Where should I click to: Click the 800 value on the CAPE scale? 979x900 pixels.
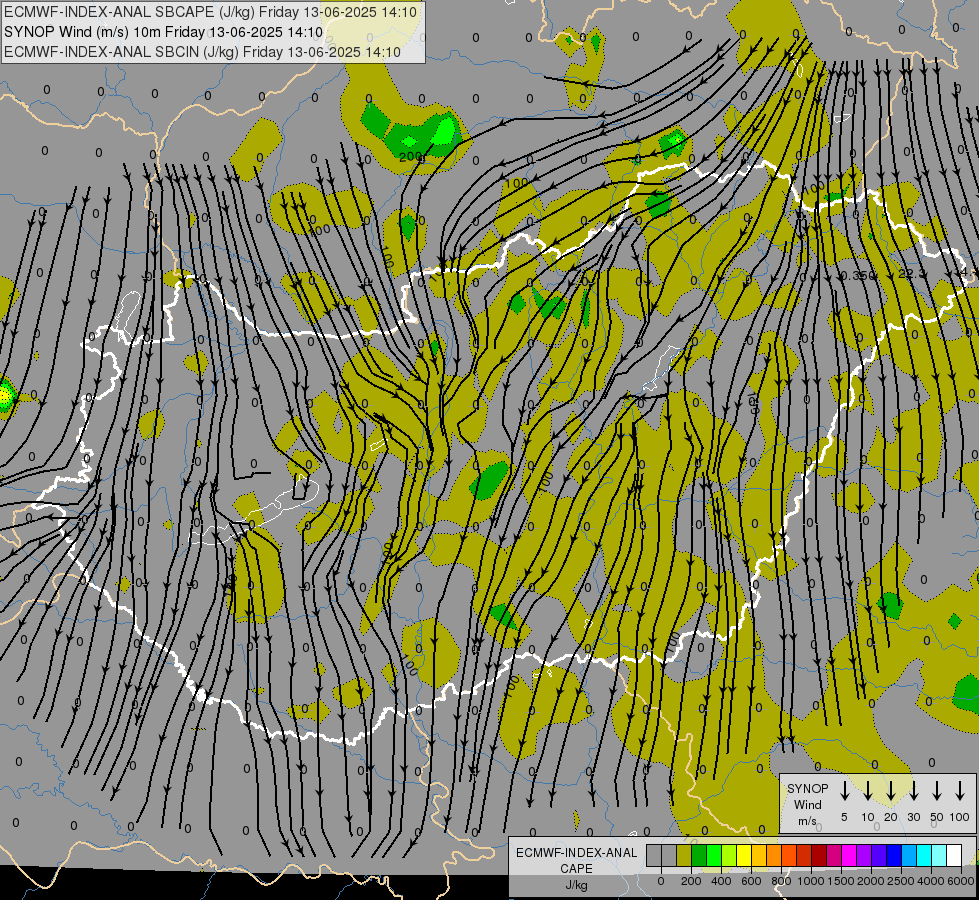click(x=781, y=881)
